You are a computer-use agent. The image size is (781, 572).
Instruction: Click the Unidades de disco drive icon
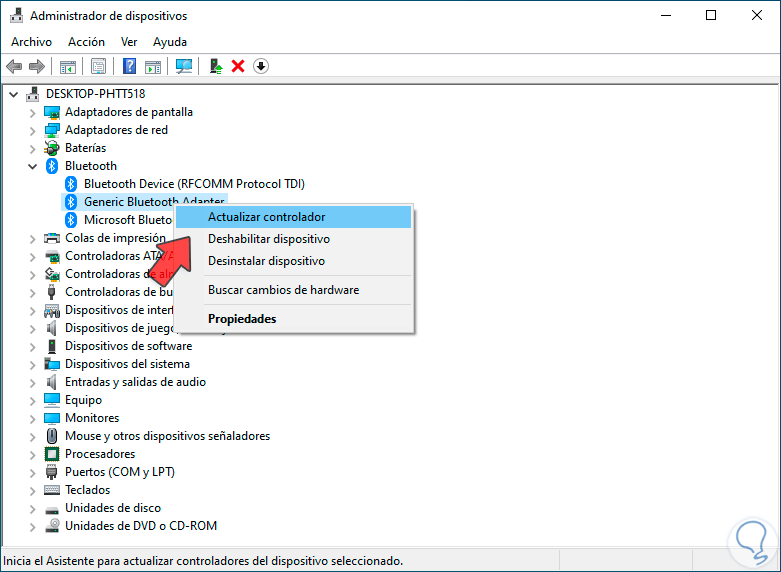52,510
